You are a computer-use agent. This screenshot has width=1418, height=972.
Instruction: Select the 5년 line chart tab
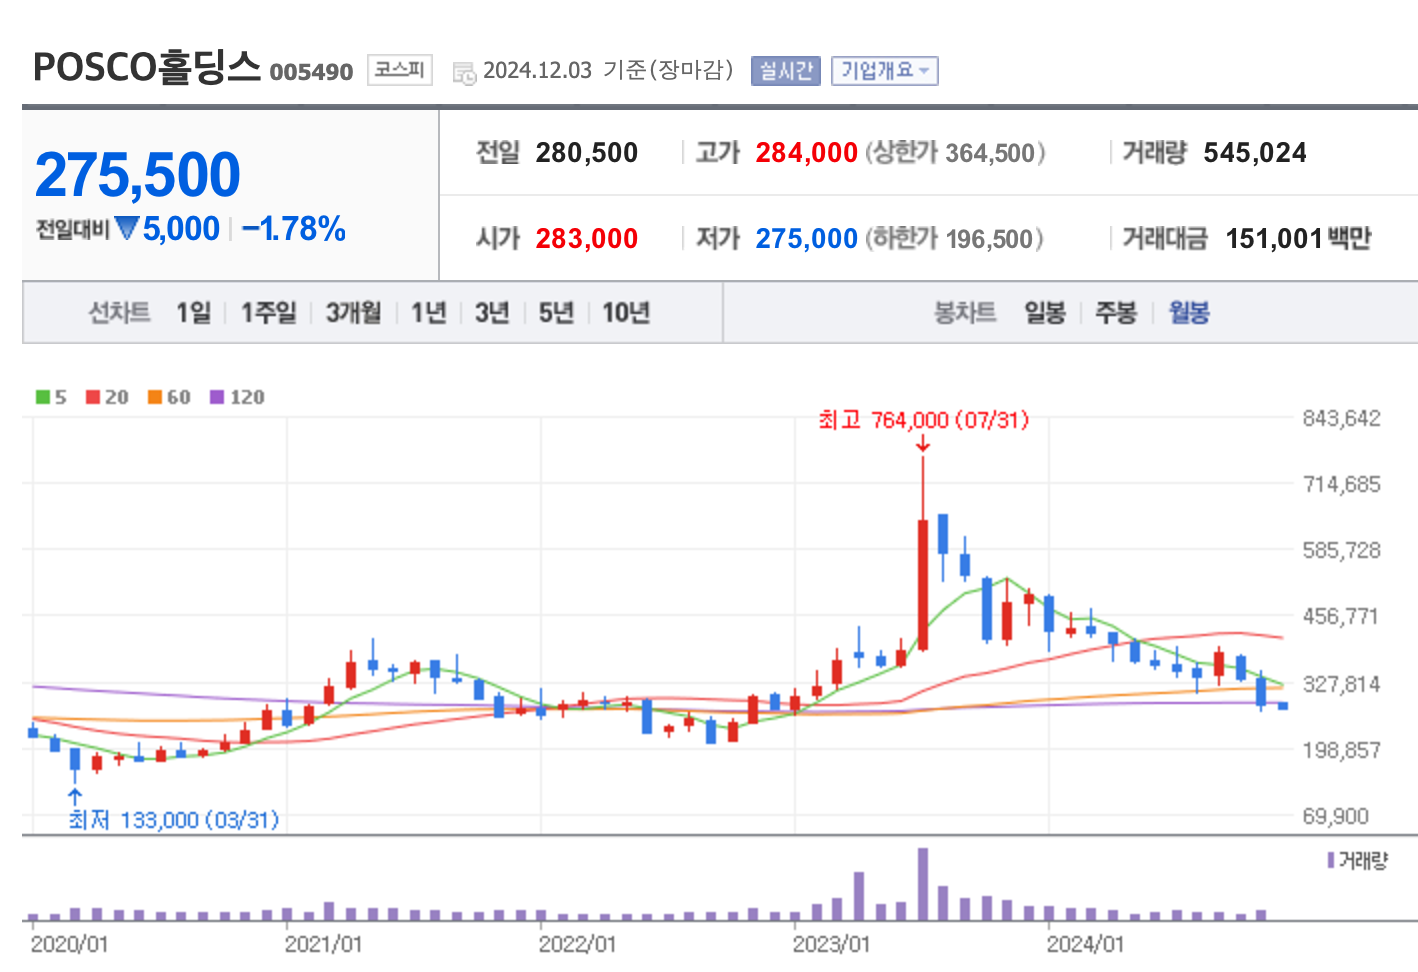(x=556, y=313)
